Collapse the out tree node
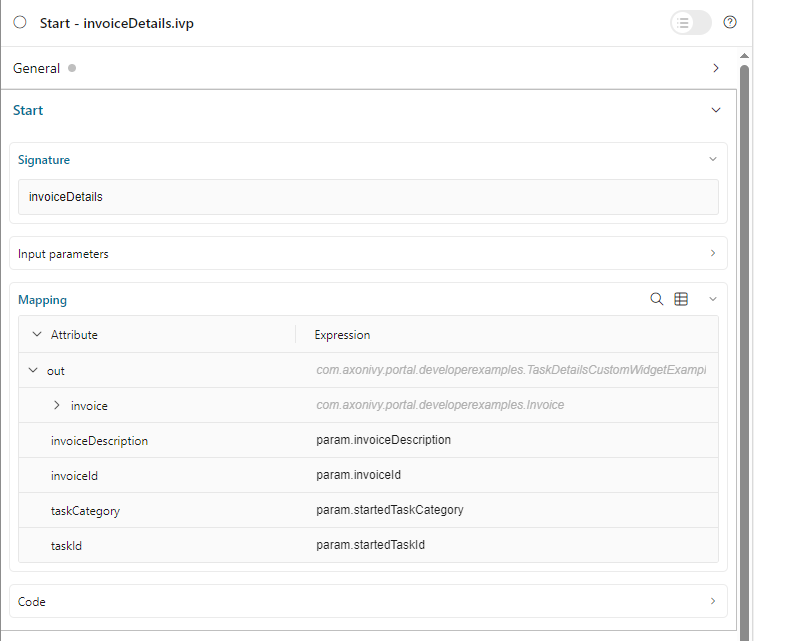Screen dimensions: 789x641 coord(33,371)
